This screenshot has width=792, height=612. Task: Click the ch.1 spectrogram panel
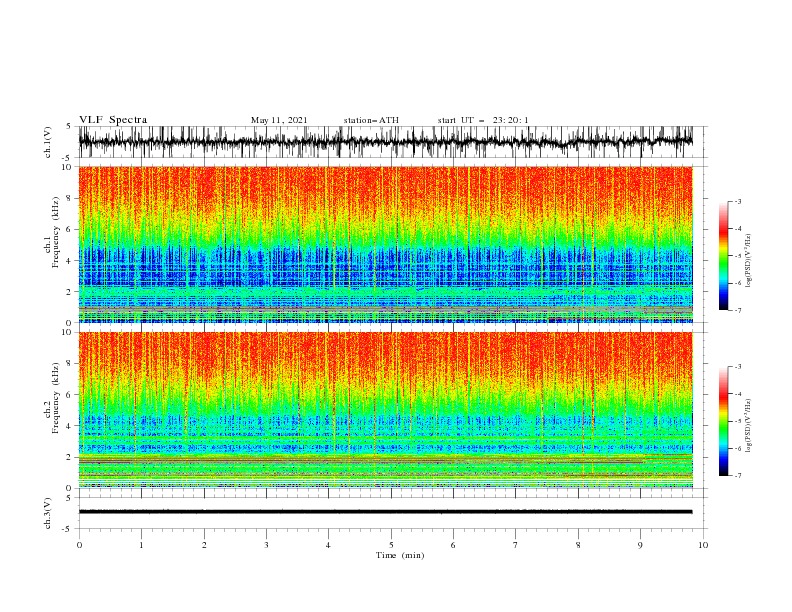(x=385, y=244)
